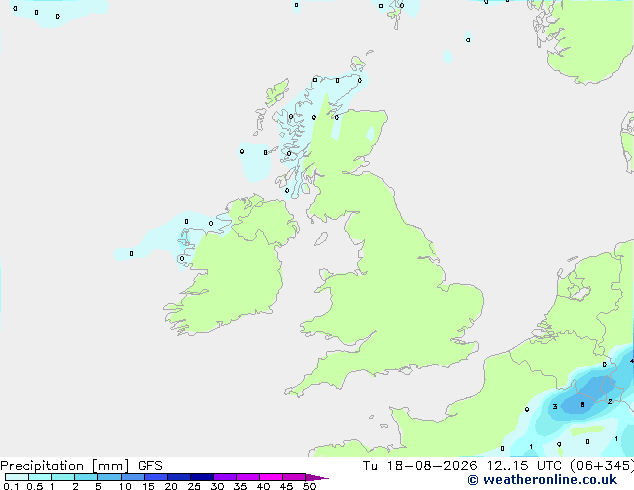Click the purple 30 to 35 mm swatch
Viewport: 634px width, 490px height.
point(225,477)
